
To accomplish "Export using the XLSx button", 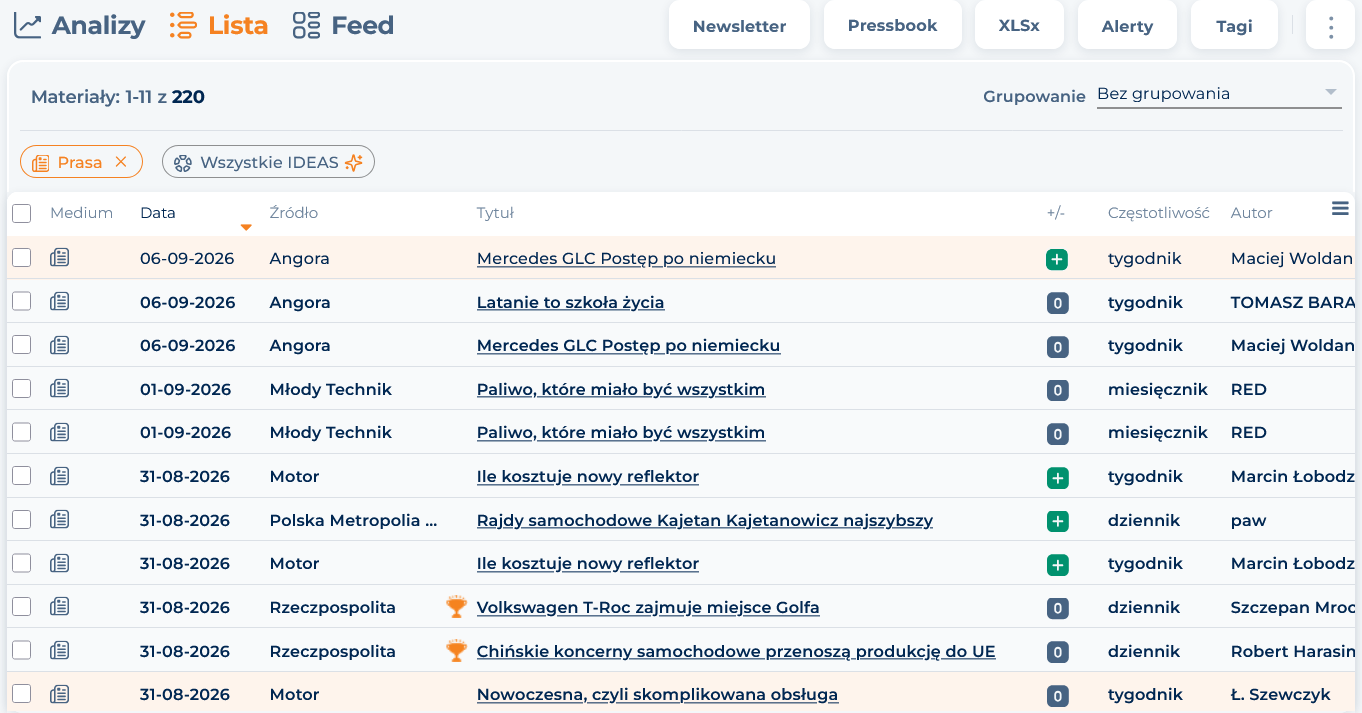I will coord(1019,26).
